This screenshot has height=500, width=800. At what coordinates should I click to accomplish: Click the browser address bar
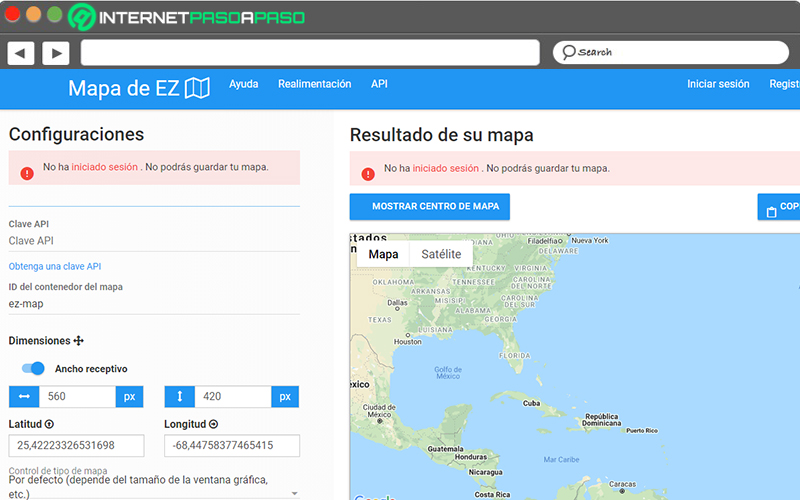(310, 53)
